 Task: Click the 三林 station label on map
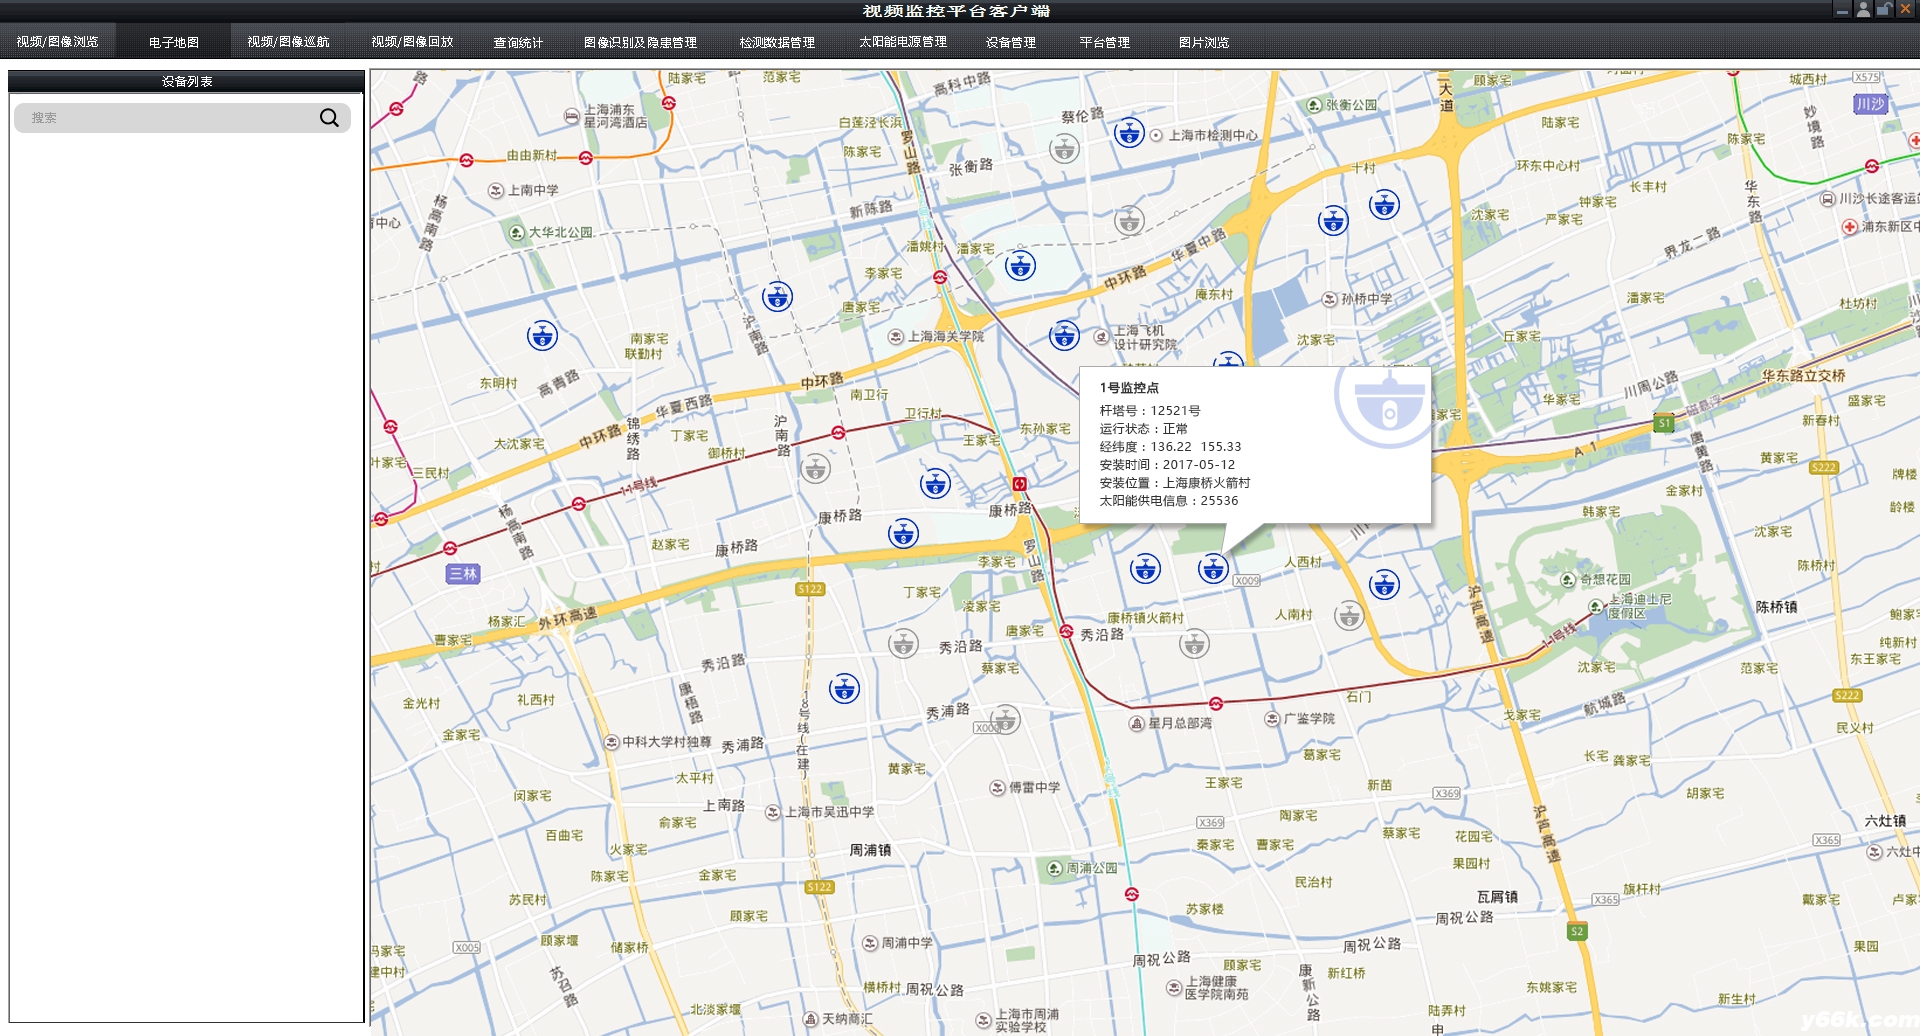coord(463,573)
